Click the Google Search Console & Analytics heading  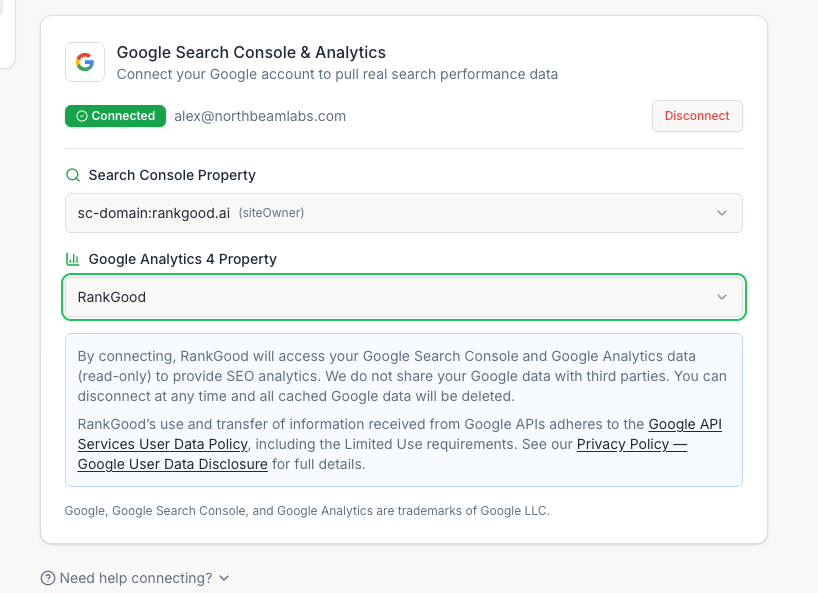[x=251, y=52]
